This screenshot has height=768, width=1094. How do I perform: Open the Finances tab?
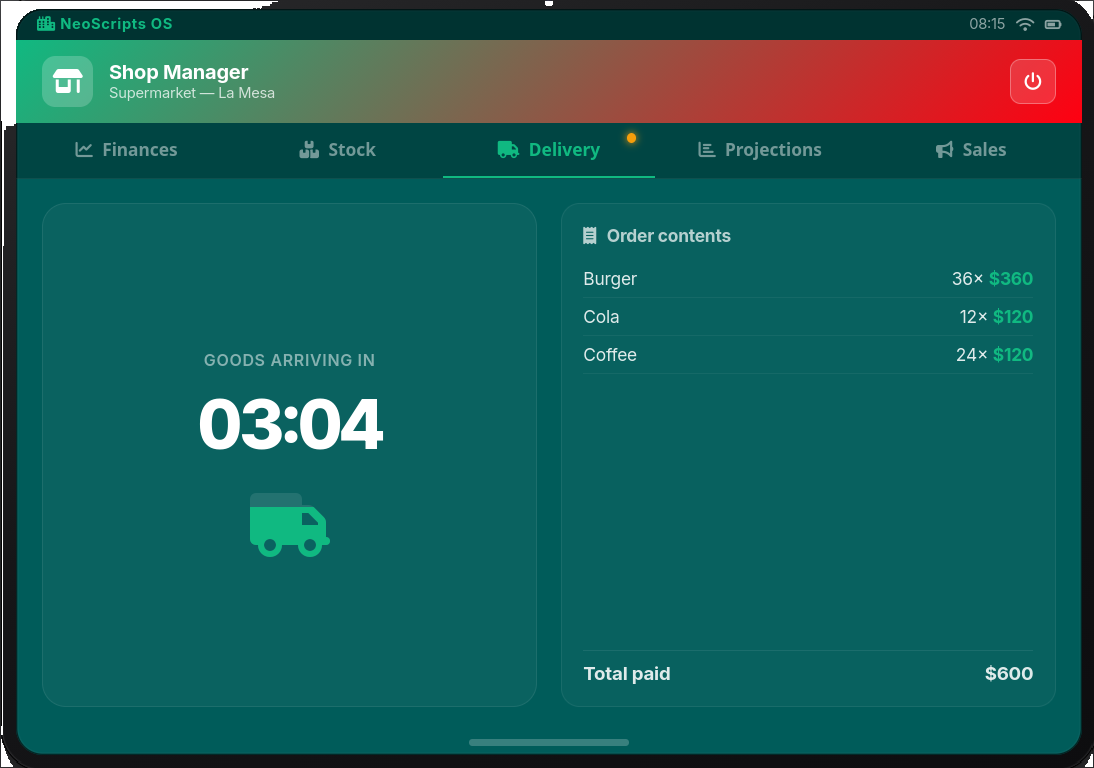[126, 149]
